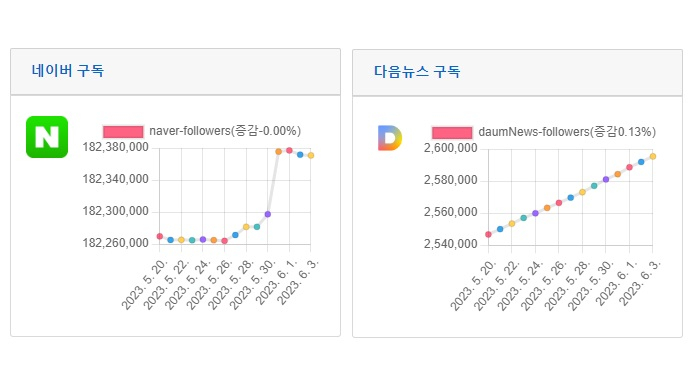Toggle the naver-followers legend color box
Image resolution: width=692 pixels, height=385 pixels.
tap(123, 132)
